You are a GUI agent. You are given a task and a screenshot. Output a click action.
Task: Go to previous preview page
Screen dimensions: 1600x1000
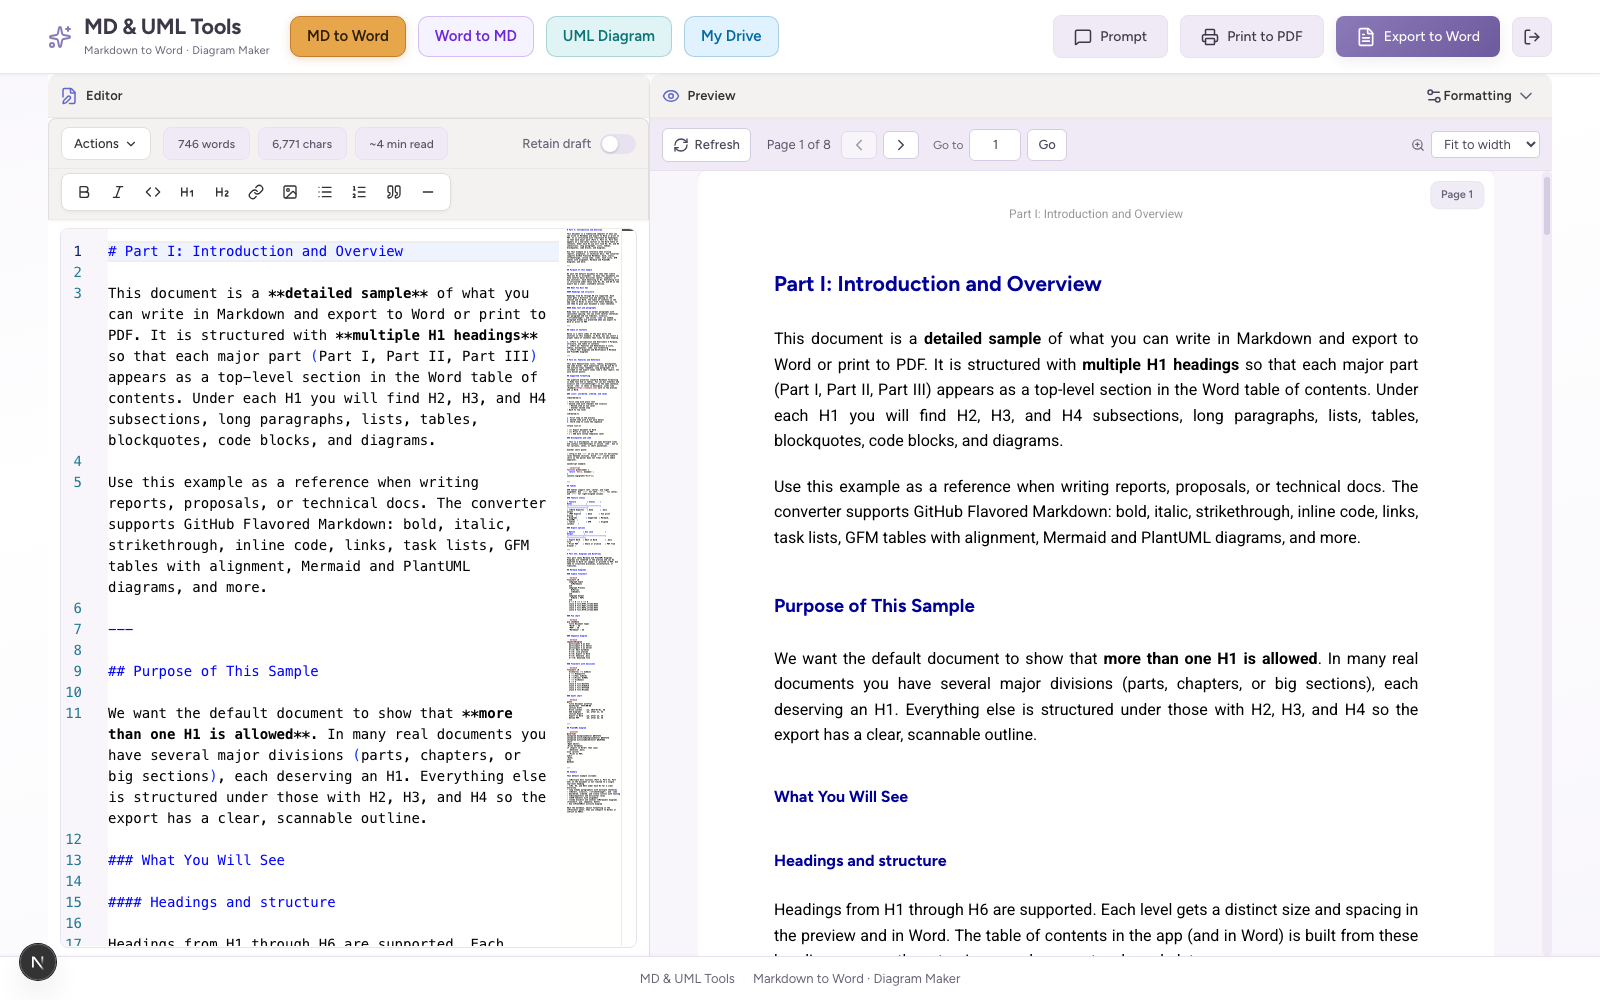[x=859, y=145]
